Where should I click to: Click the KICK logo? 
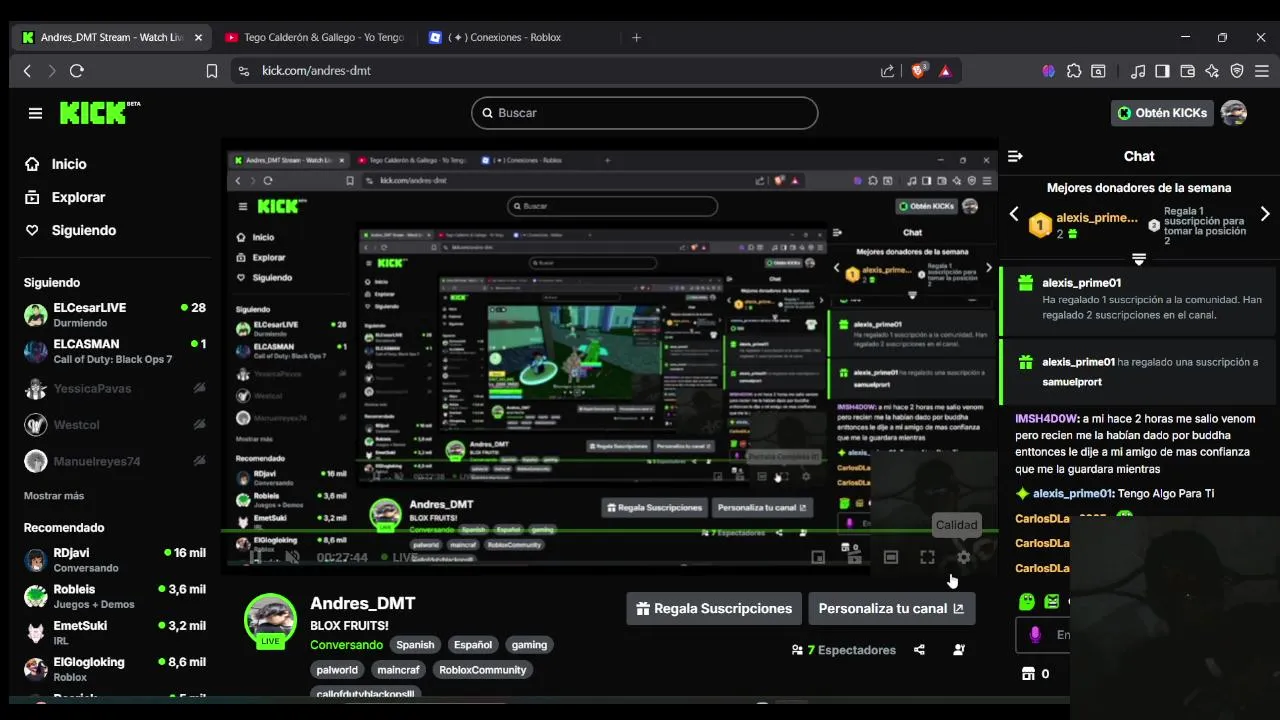(x=99, y=112)
